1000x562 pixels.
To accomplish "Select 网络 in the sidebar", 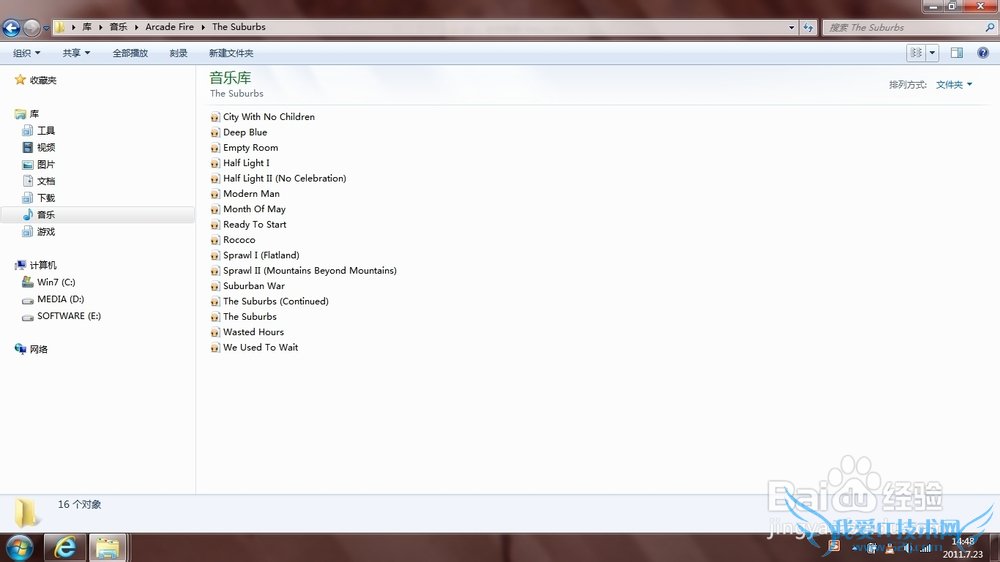I will [31, 349].
